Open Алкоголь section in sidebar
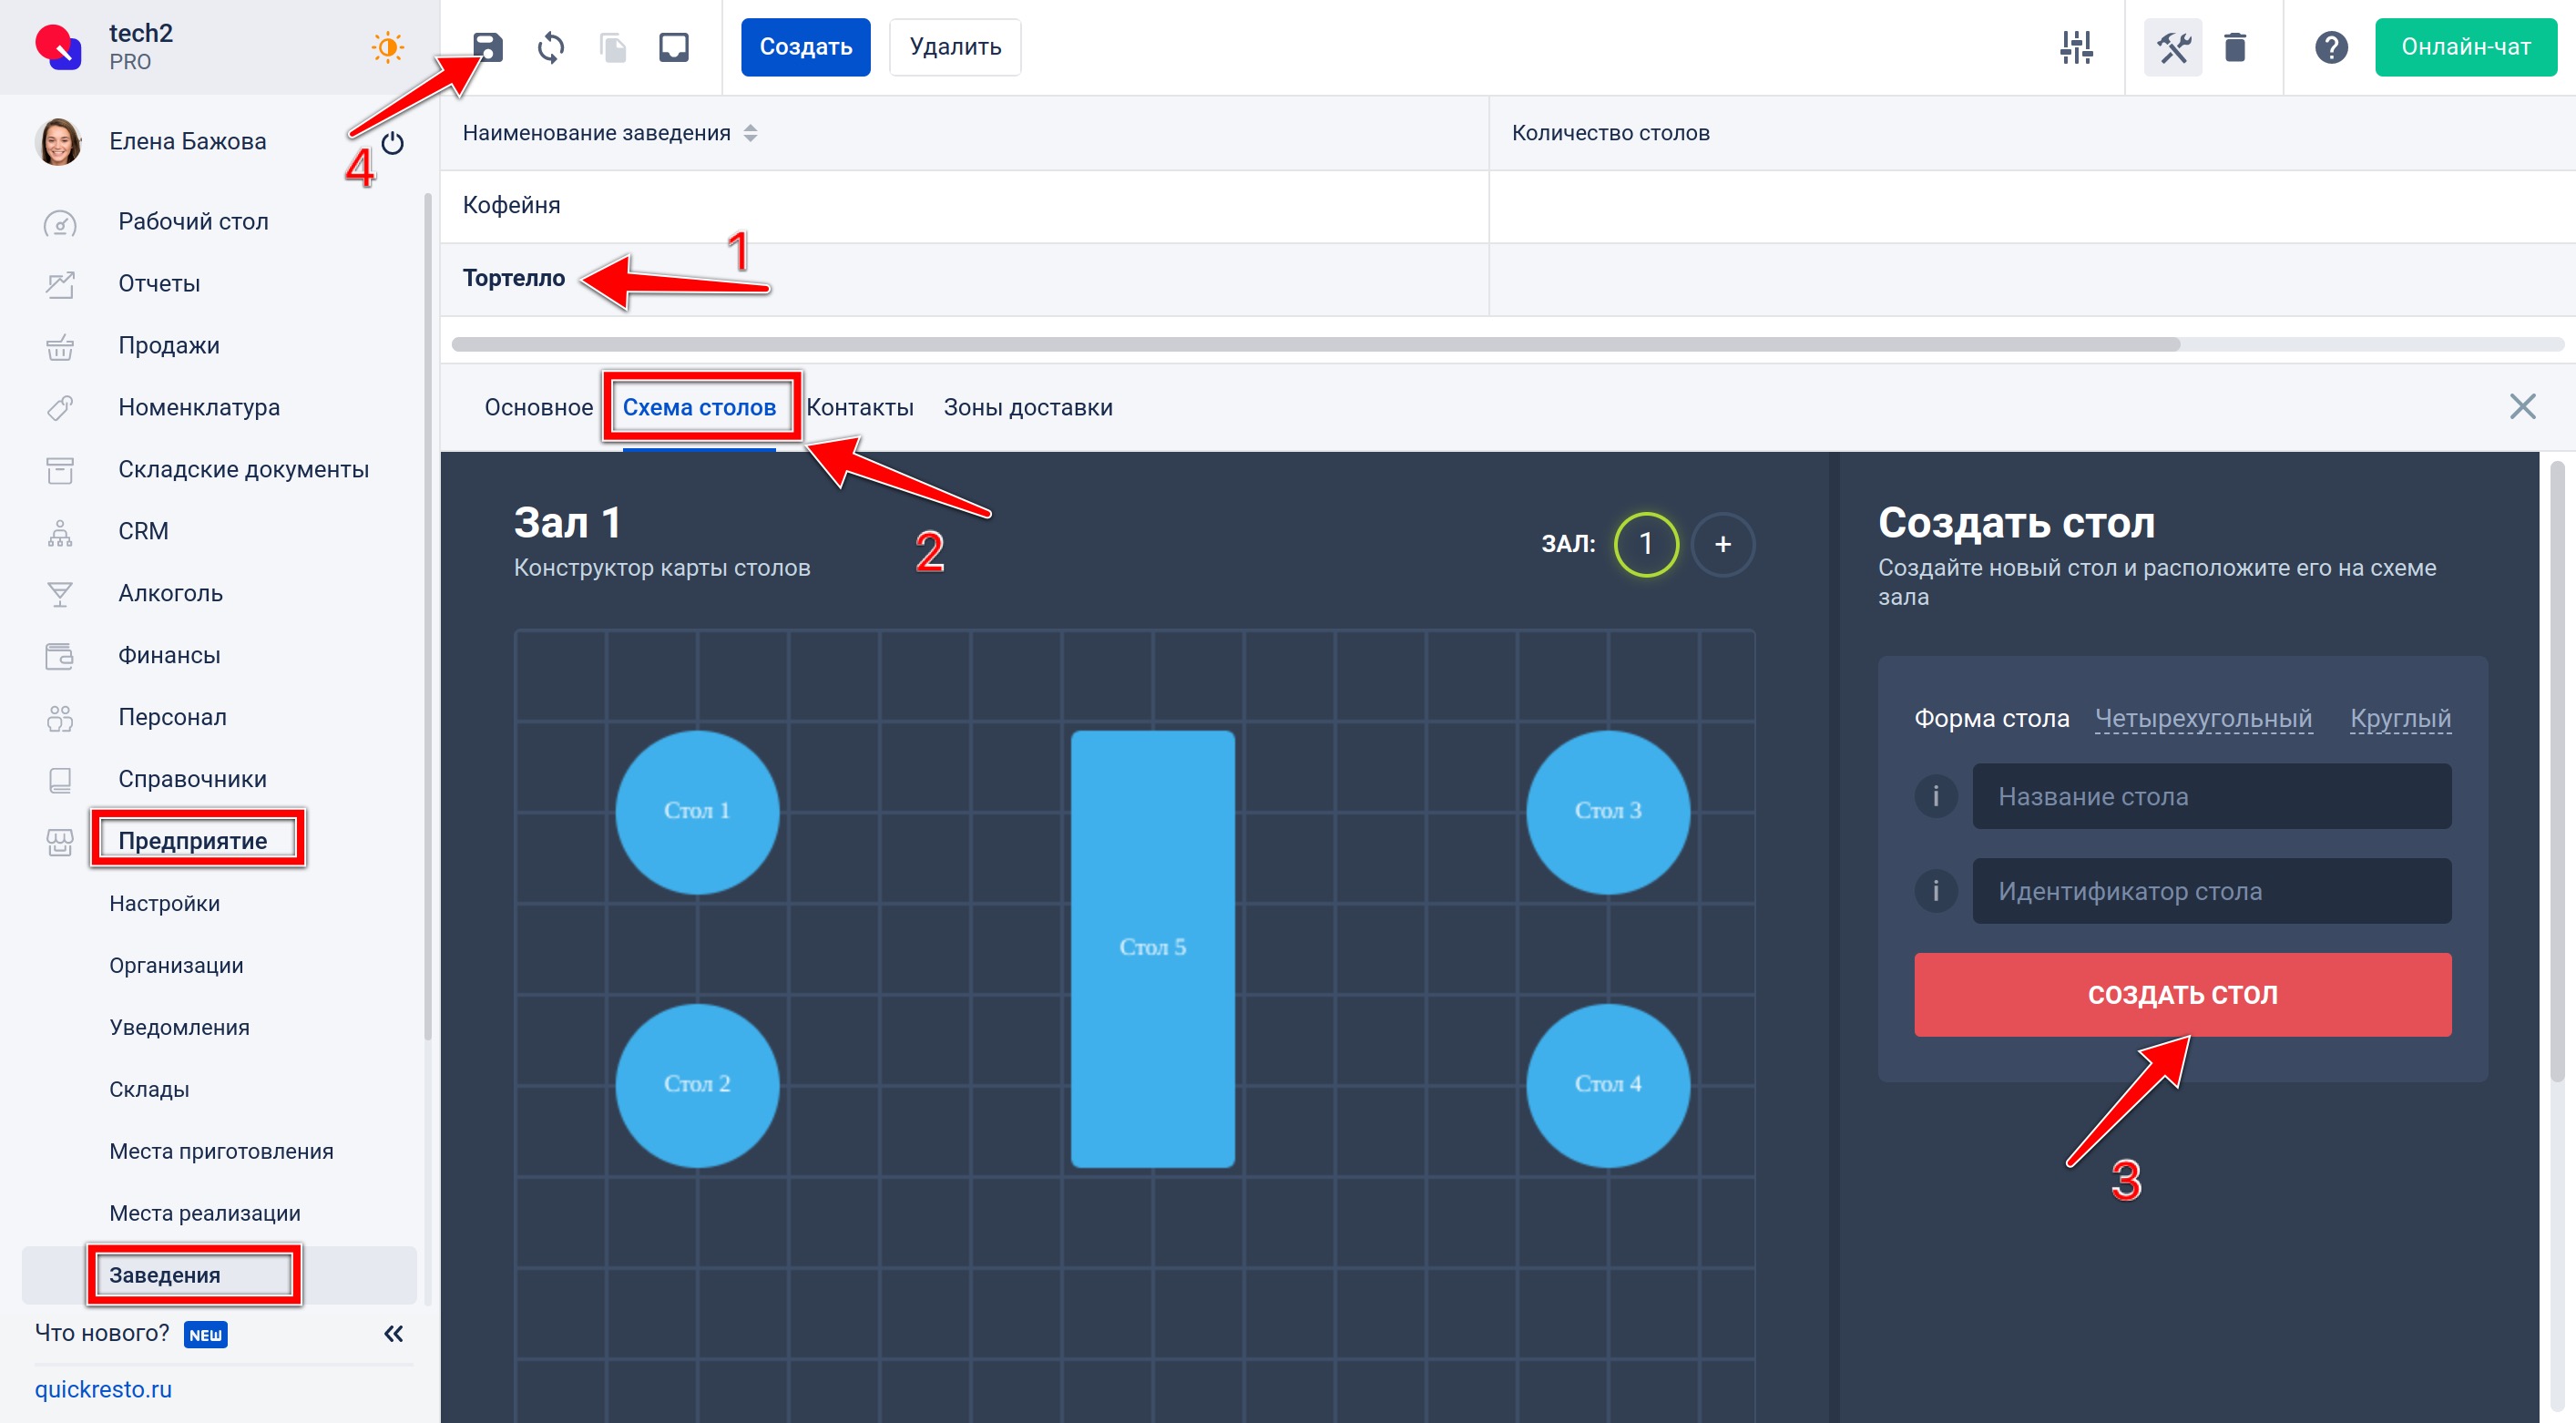2576x1423 pixels. pyautogui.click(x=170, y=593)
